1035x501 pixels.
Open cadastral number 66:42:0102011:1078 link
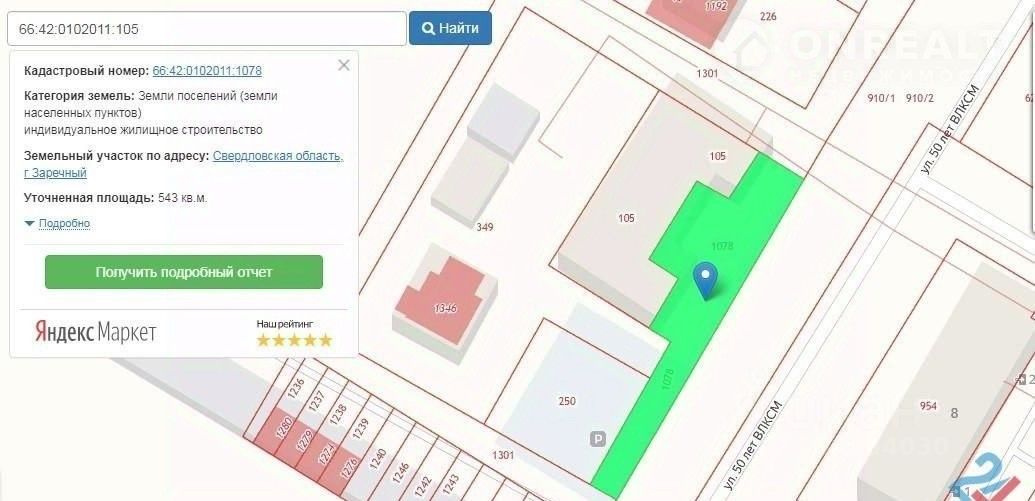pyautogui.click(x=207, y=71)
